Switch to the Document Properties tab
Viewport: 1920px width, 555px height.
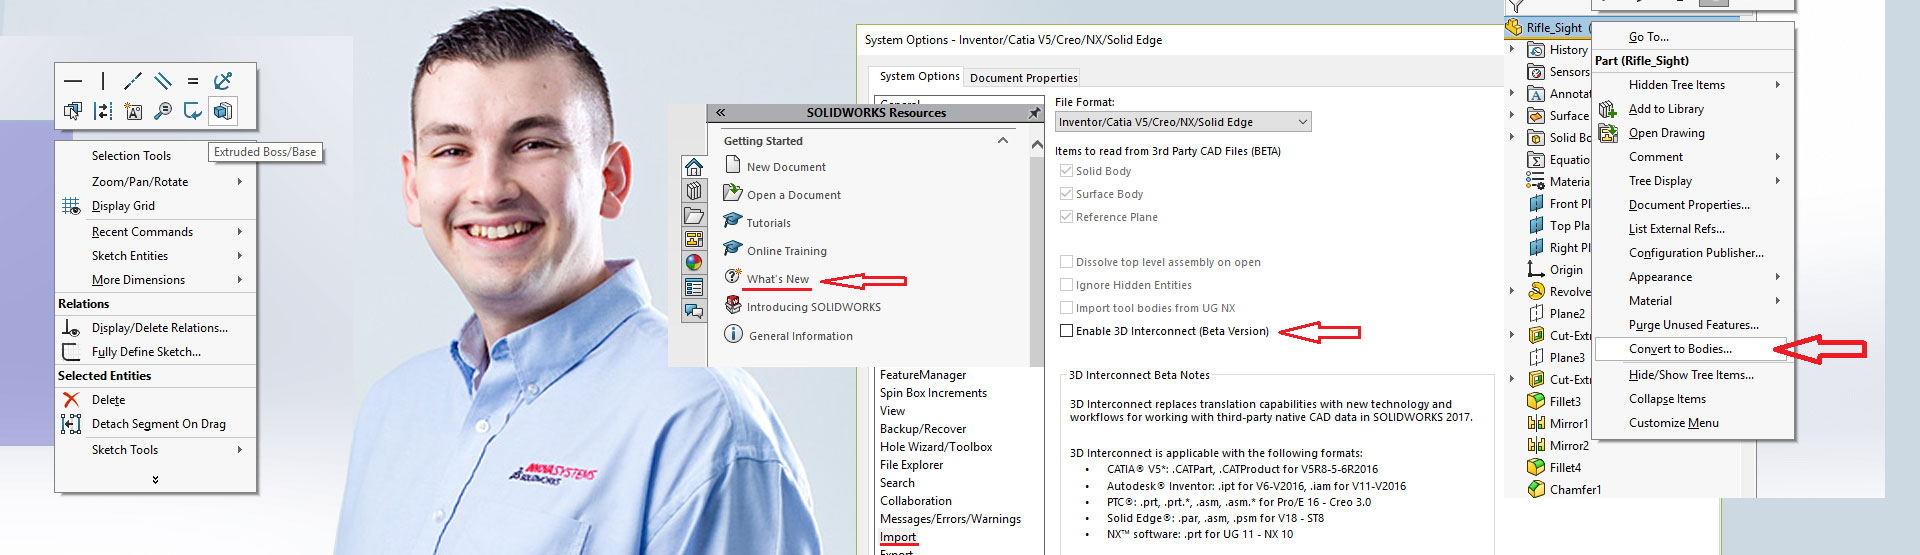pyautogui.click(x=1024, y=78)
